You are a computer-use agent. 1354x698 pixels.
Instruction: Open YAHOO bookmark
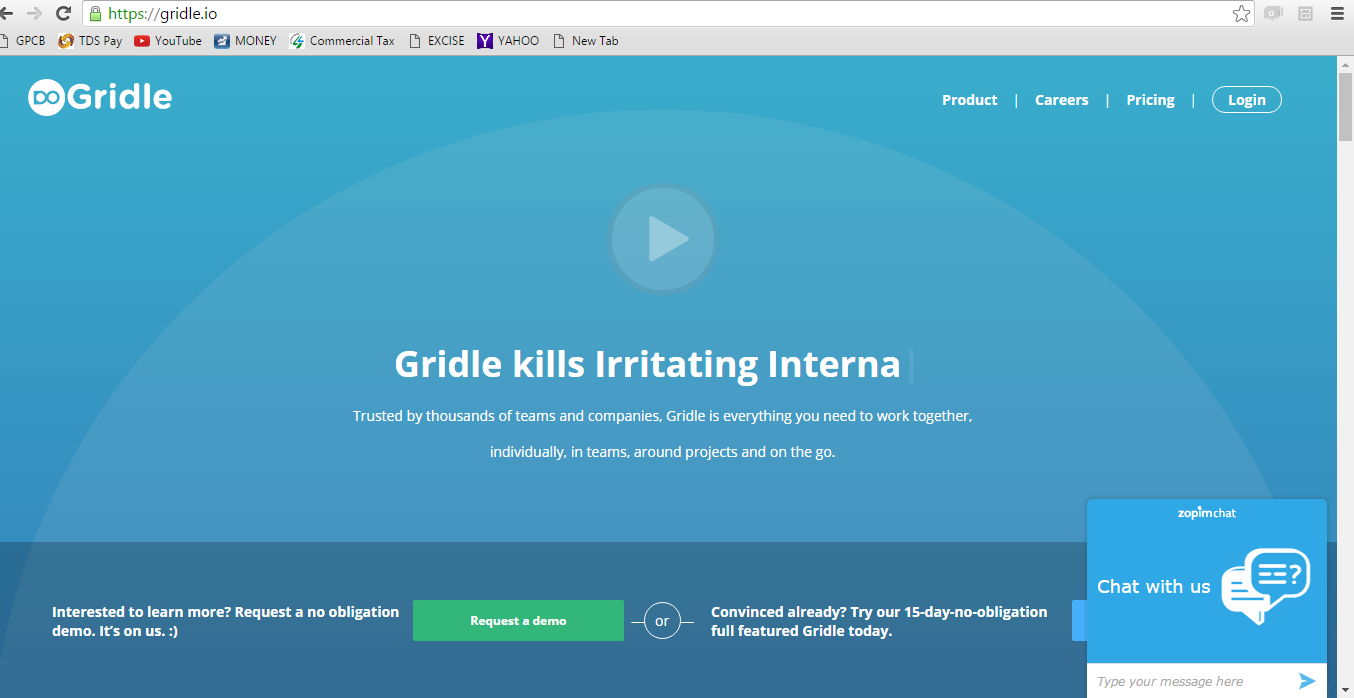[508, 41]
